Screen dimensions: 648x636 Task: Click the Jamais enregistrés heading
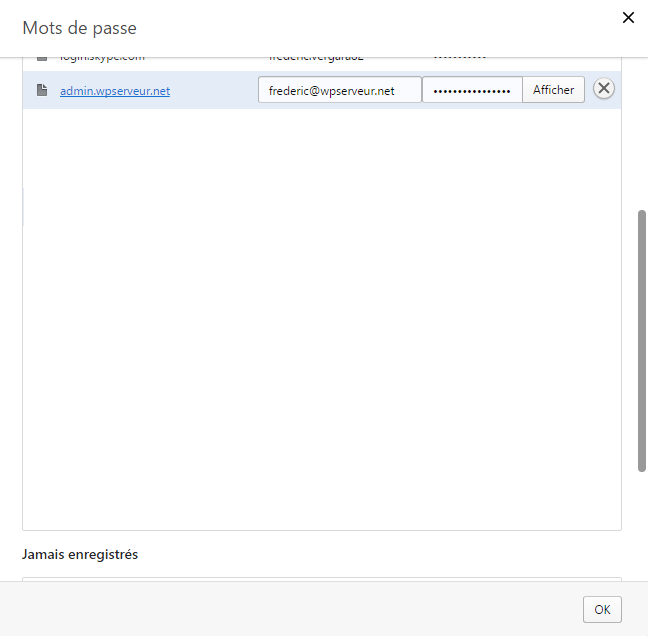80,554
